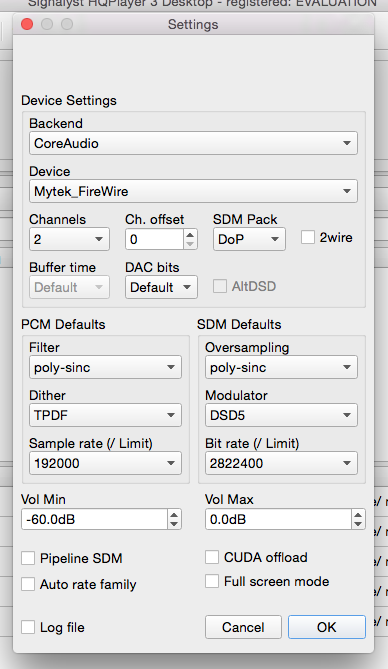Open the Channels dropdown
388x669 pixels.
click(69, 239)
